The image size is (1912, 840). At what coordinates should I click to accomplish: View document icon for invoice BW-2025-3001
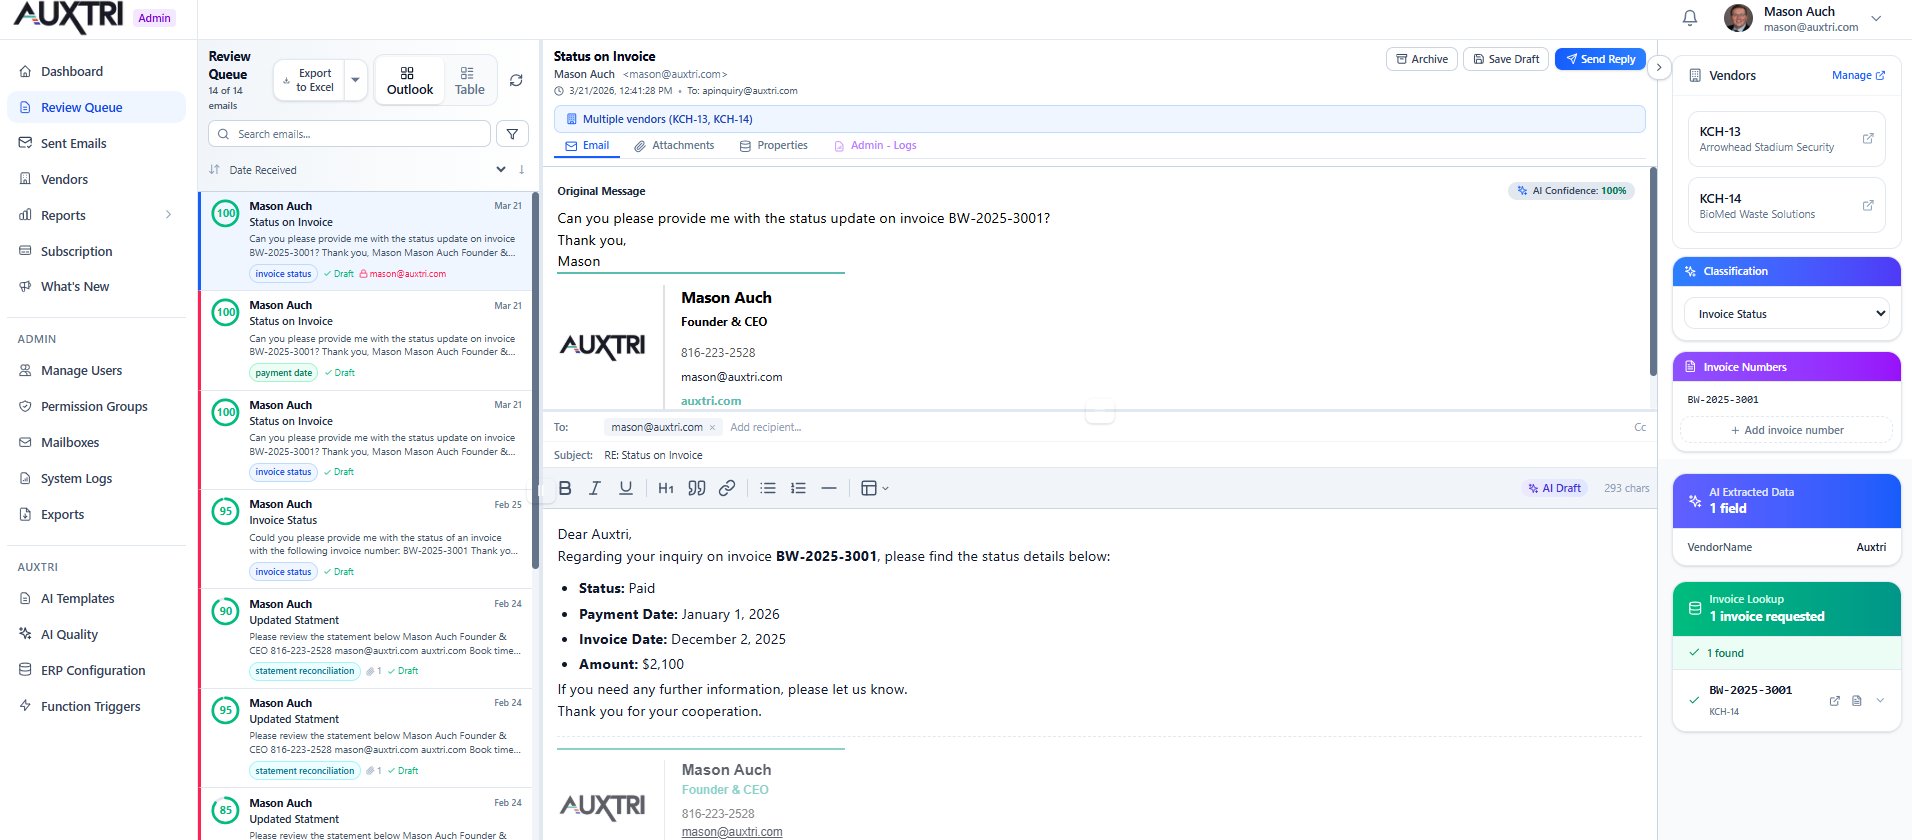click(x=1857, y=700)
